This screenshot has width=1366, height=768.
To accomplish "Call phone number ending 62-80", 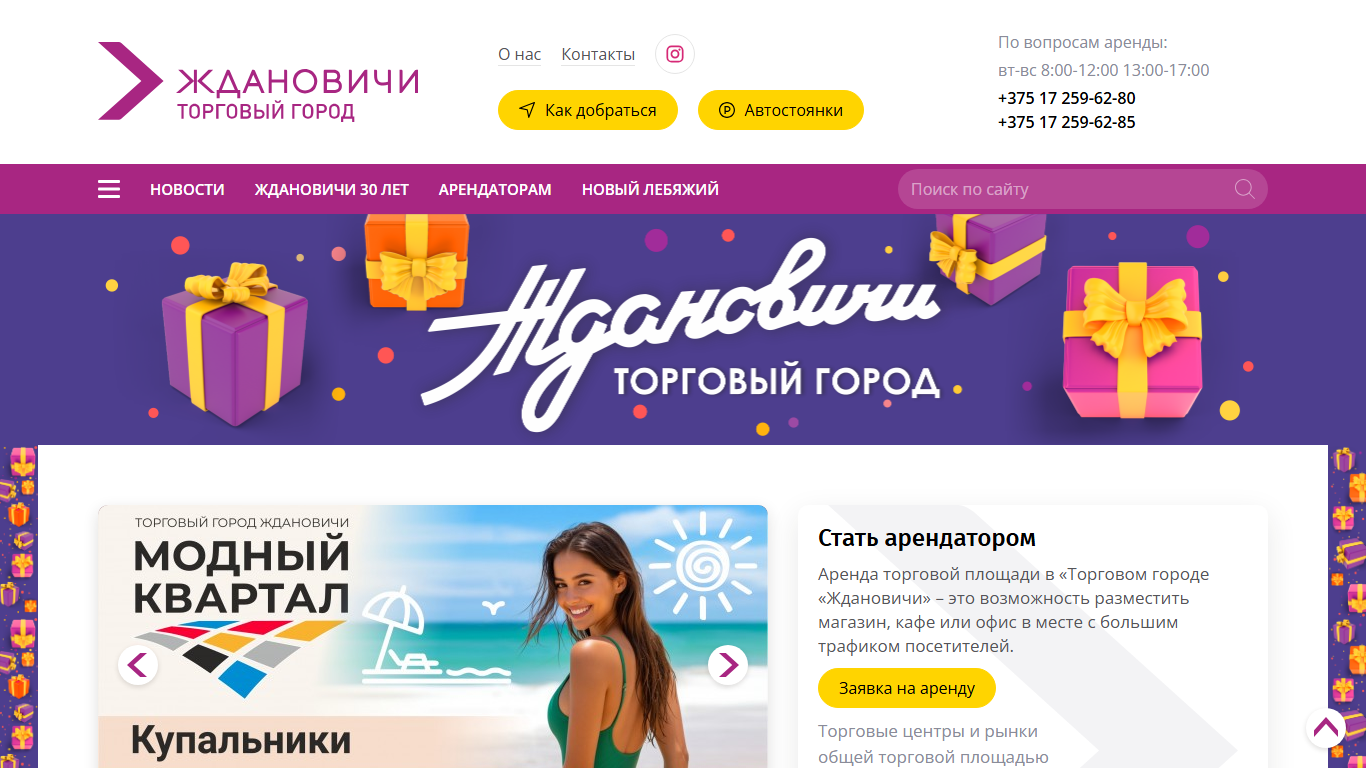I will pos(1066,98).
